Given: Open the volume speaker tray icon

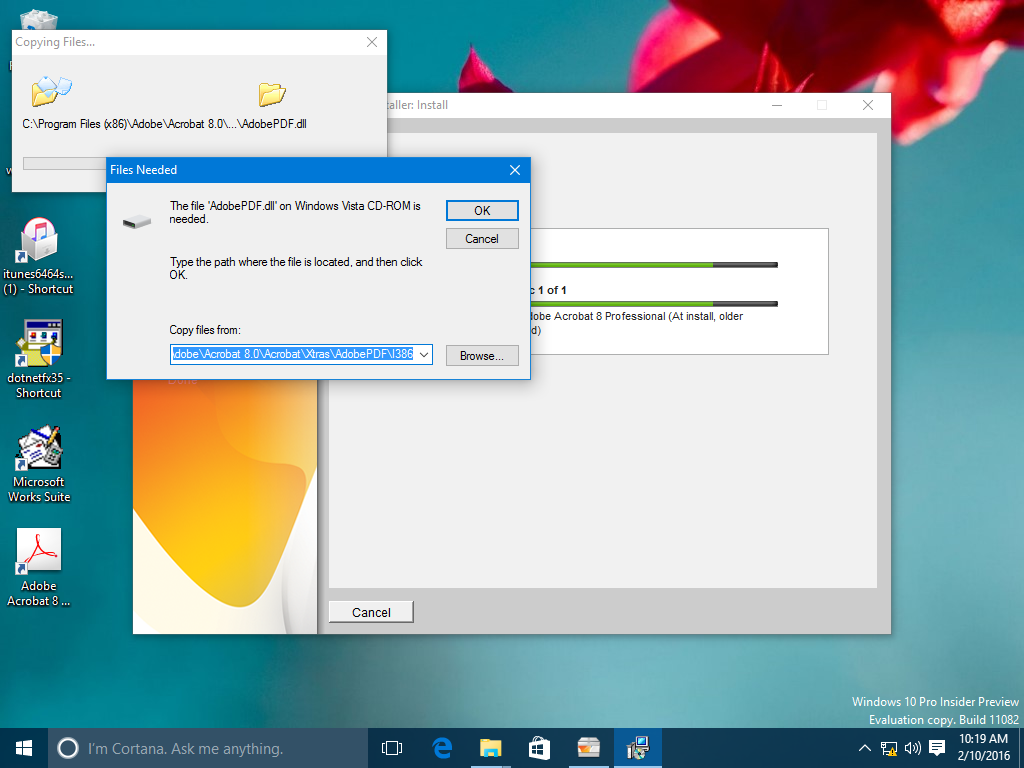Looking at the screenshot, I should click(912, 748).
